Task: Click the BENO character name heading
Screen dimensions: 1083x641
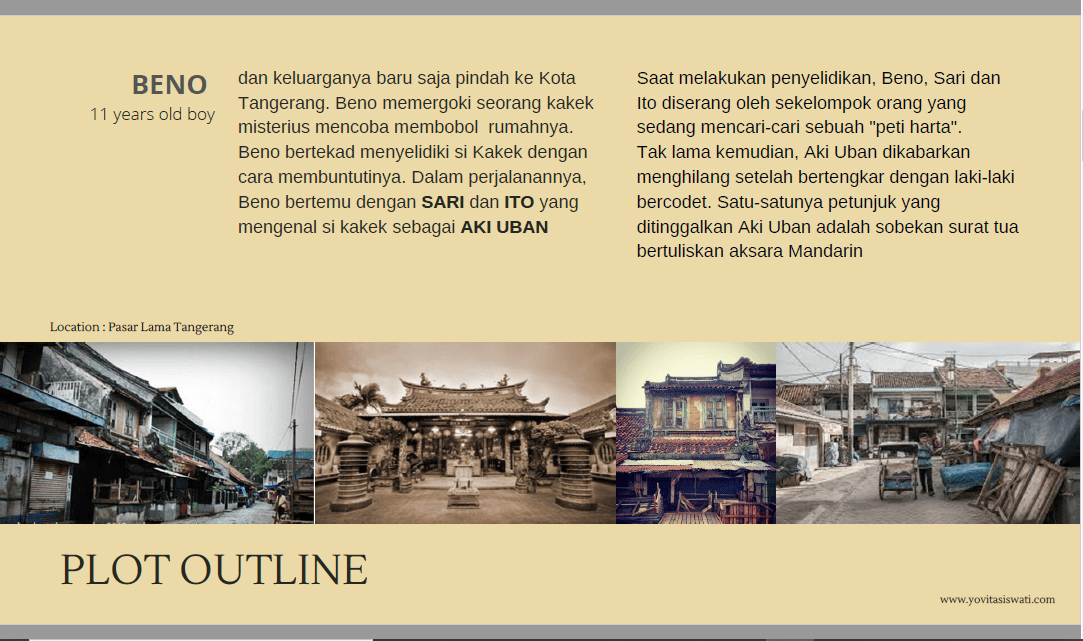Action: click(x=169, y=85)
